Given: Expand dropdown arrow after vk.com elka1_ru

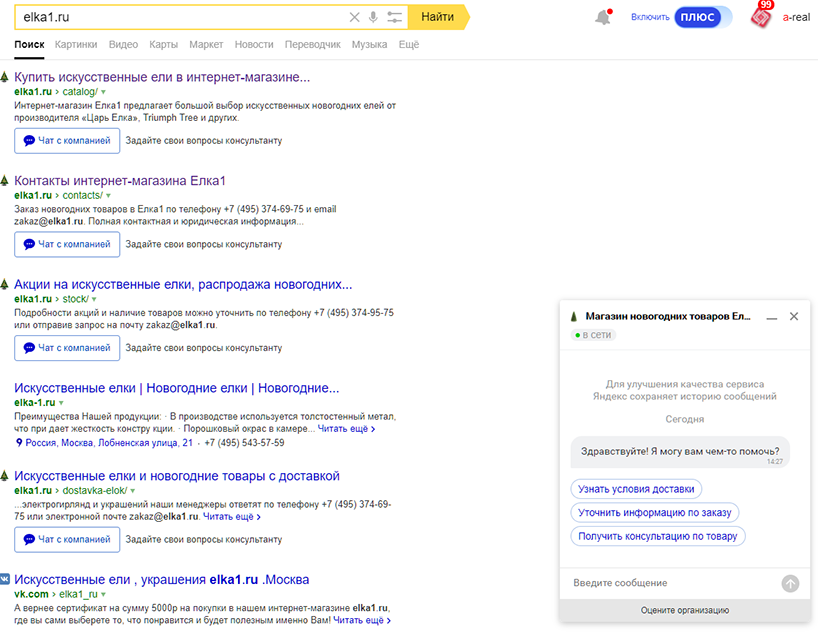Looking at the screenshot, I should 103,594.
